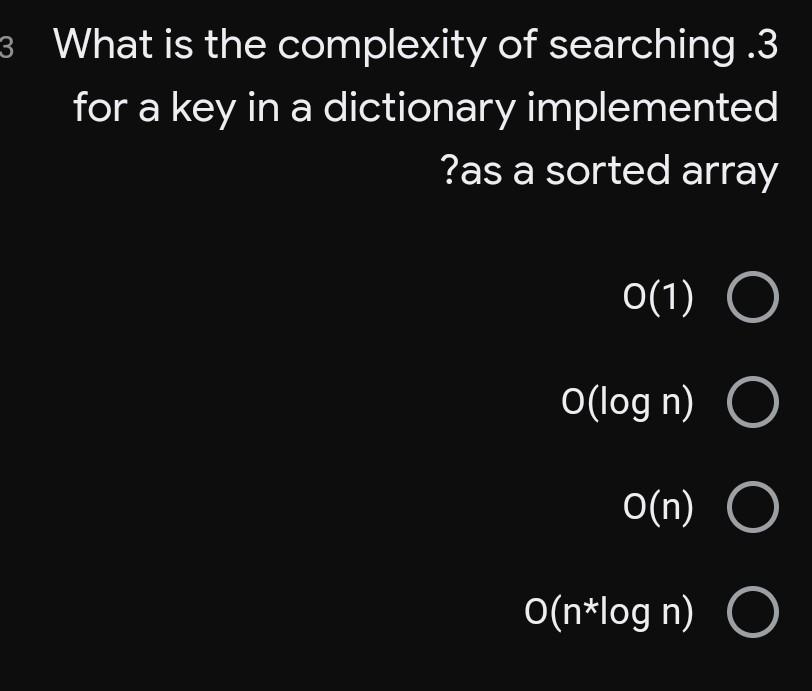Select the O(n) radio button
Image resolution: width=812 pixels, height=691 pixels.
(752, 507)
